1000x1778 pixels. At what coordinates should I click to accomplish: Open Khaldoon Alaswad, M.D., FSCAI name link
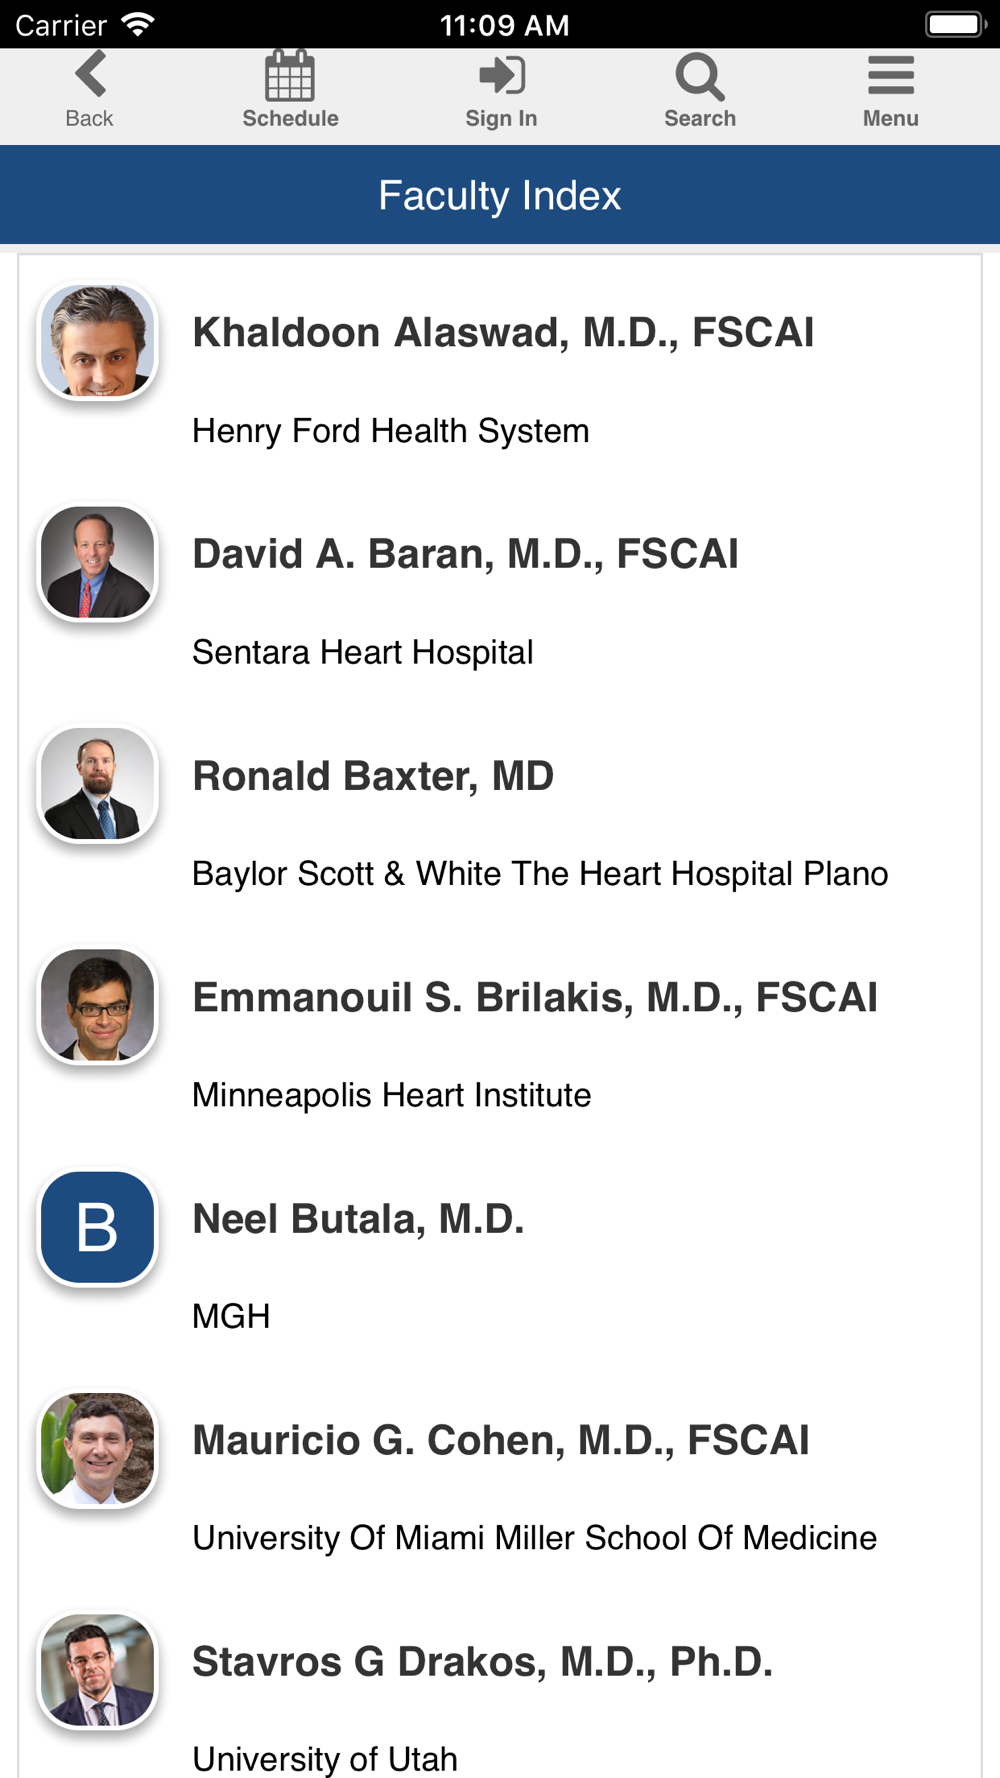503,333
